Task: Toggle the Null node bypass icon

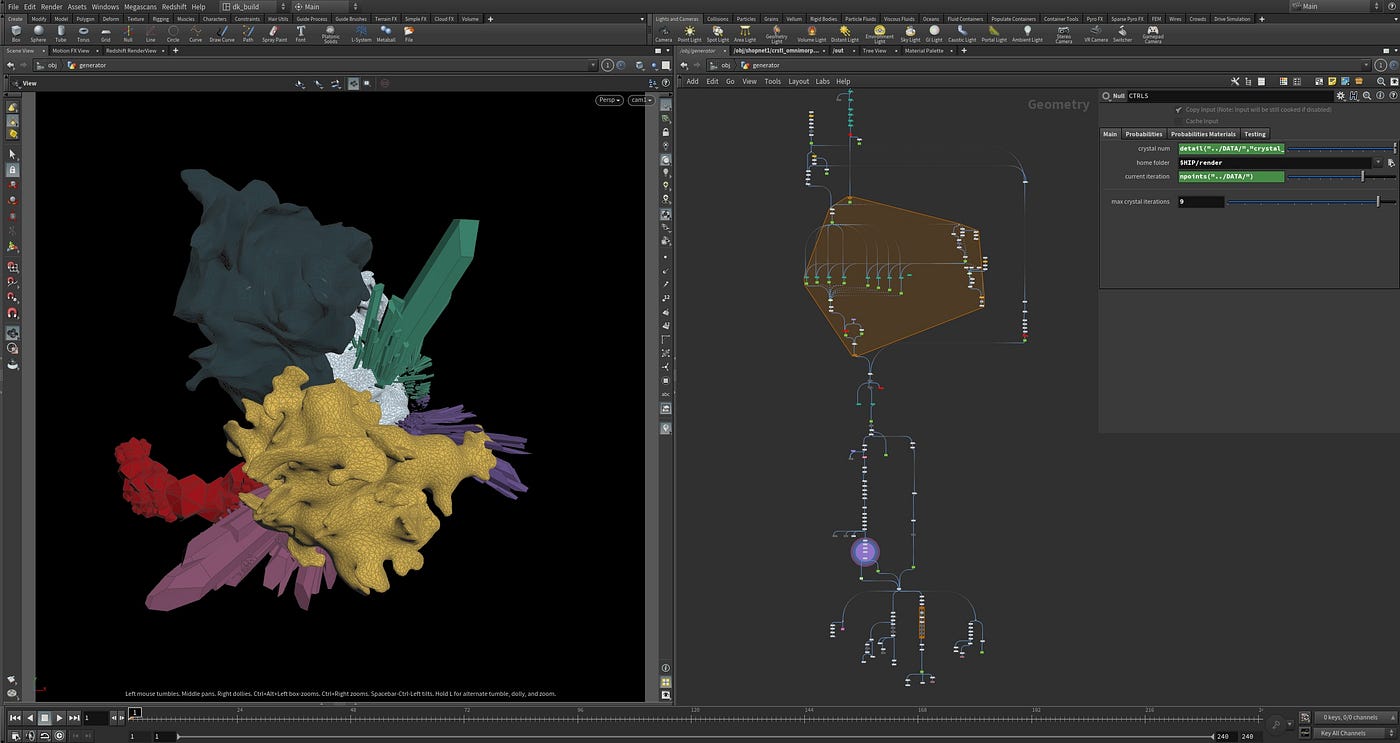Action: [1106, 96]
